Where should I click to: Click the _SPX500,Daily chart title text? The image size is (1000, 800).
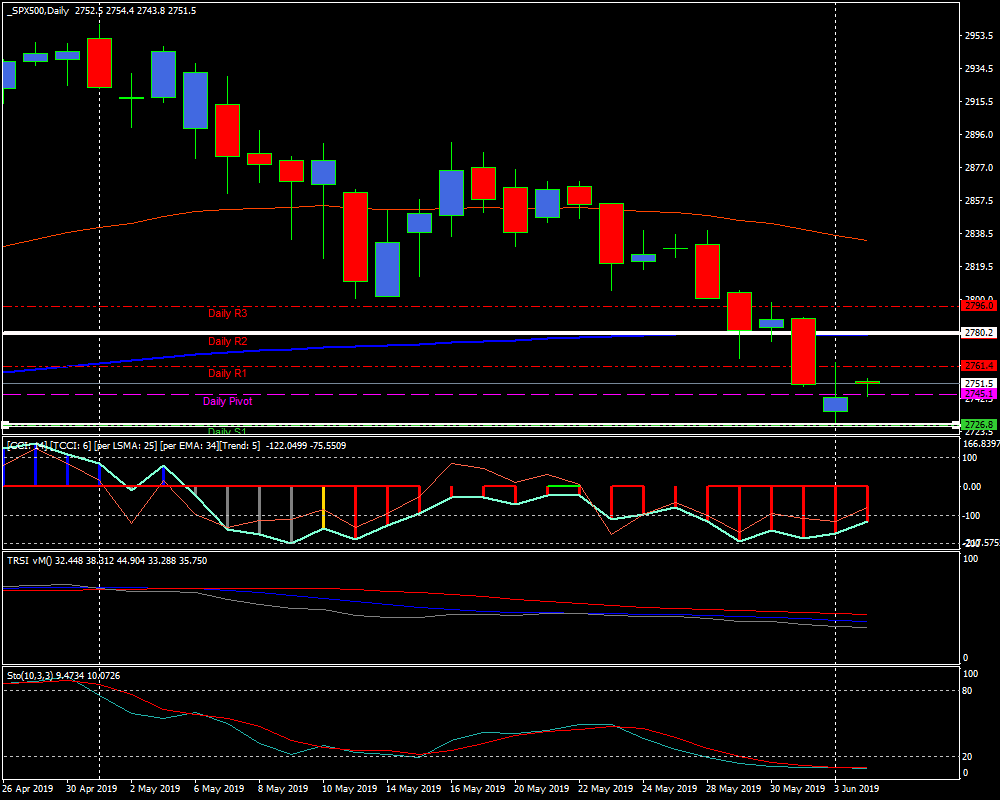tap(42, 10)
